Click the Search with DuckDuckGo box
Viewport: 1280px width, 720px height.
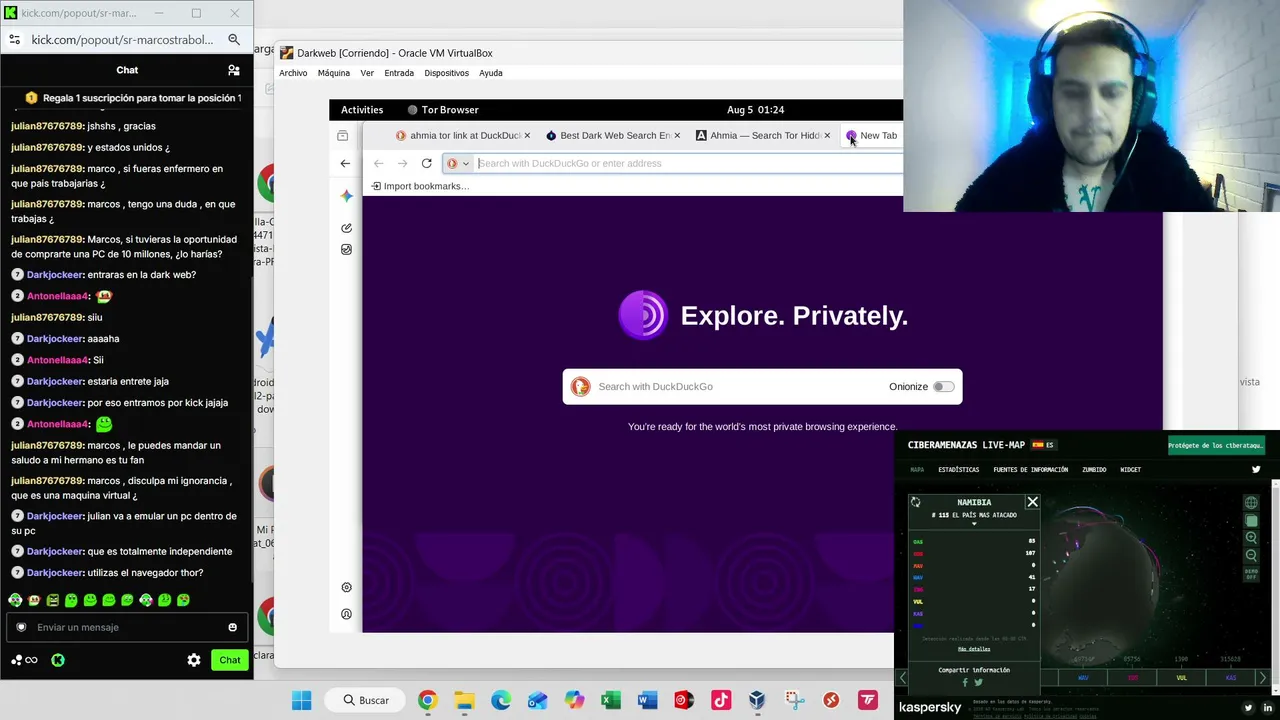click(x=762, y=387)
